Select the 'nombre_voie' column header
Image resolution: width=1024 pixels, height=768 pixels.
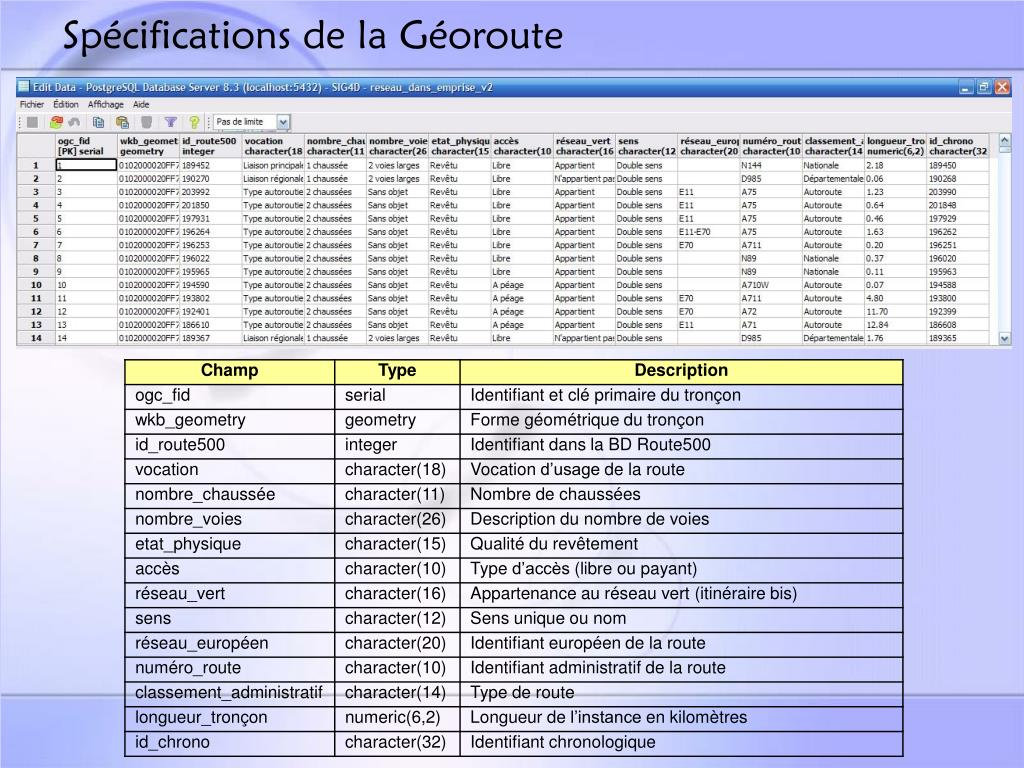coord(398,146)
